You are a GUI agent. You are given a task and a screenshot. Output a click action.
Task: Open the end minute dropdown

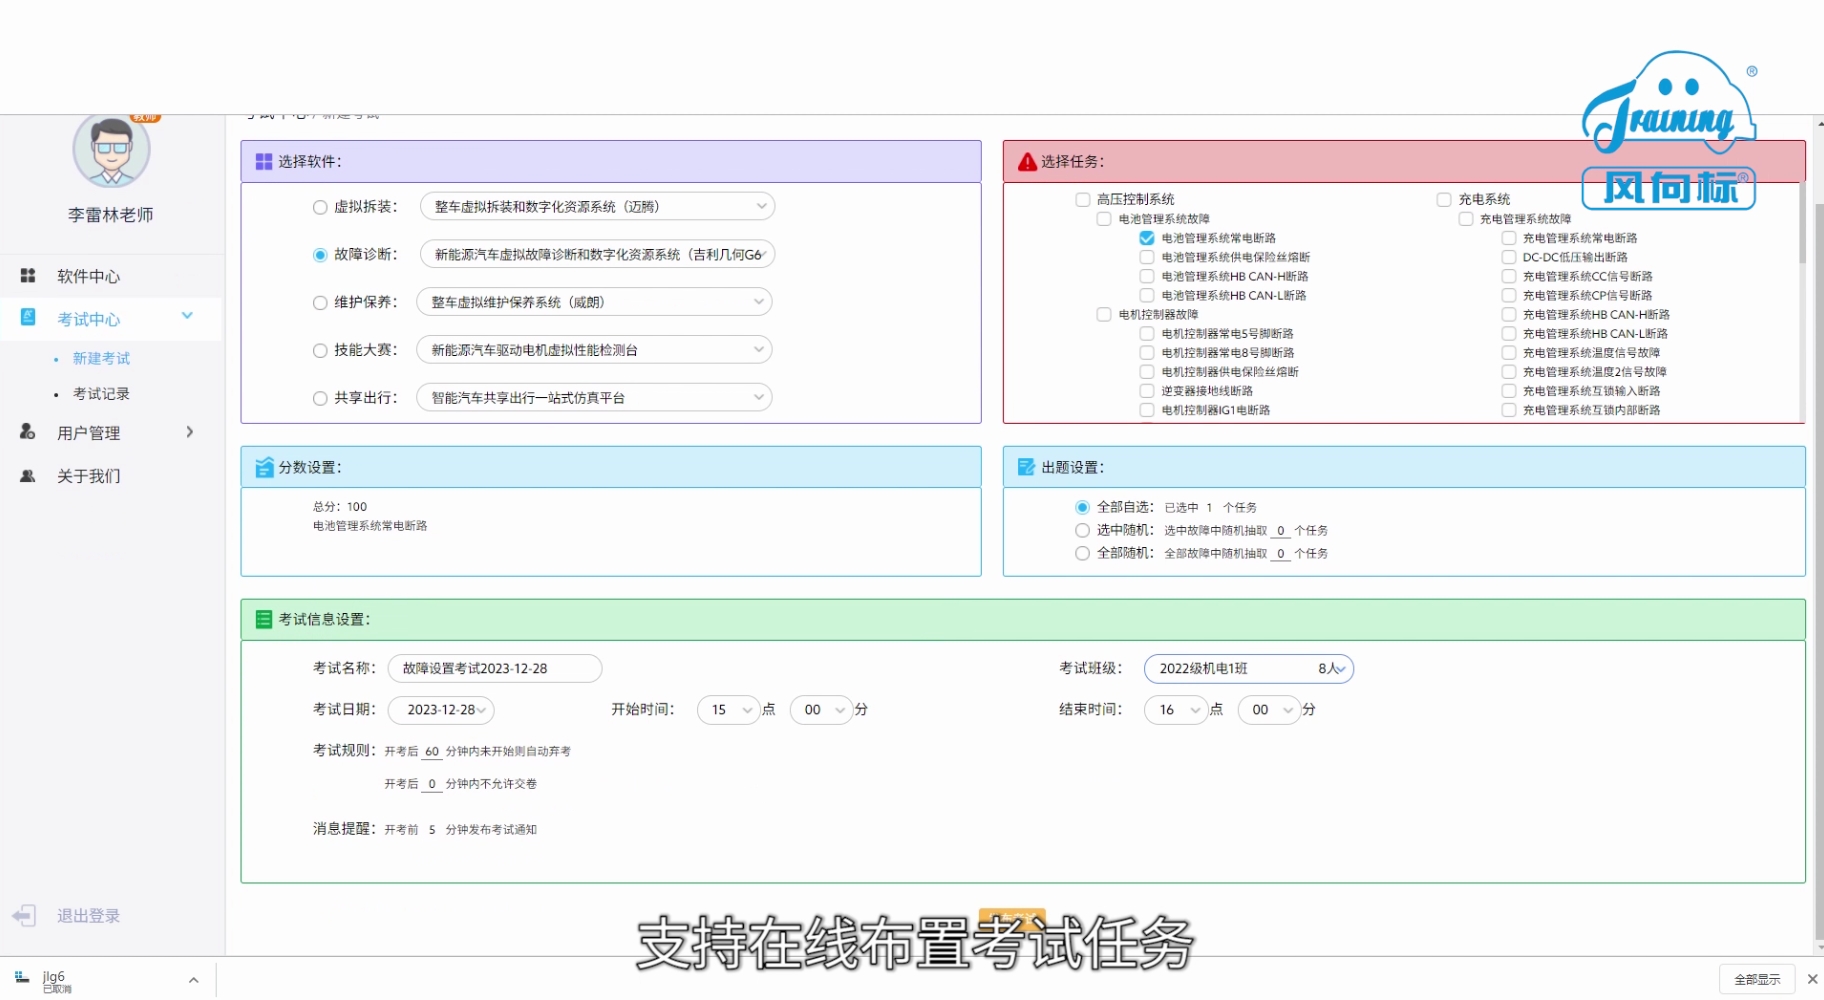1270,710
